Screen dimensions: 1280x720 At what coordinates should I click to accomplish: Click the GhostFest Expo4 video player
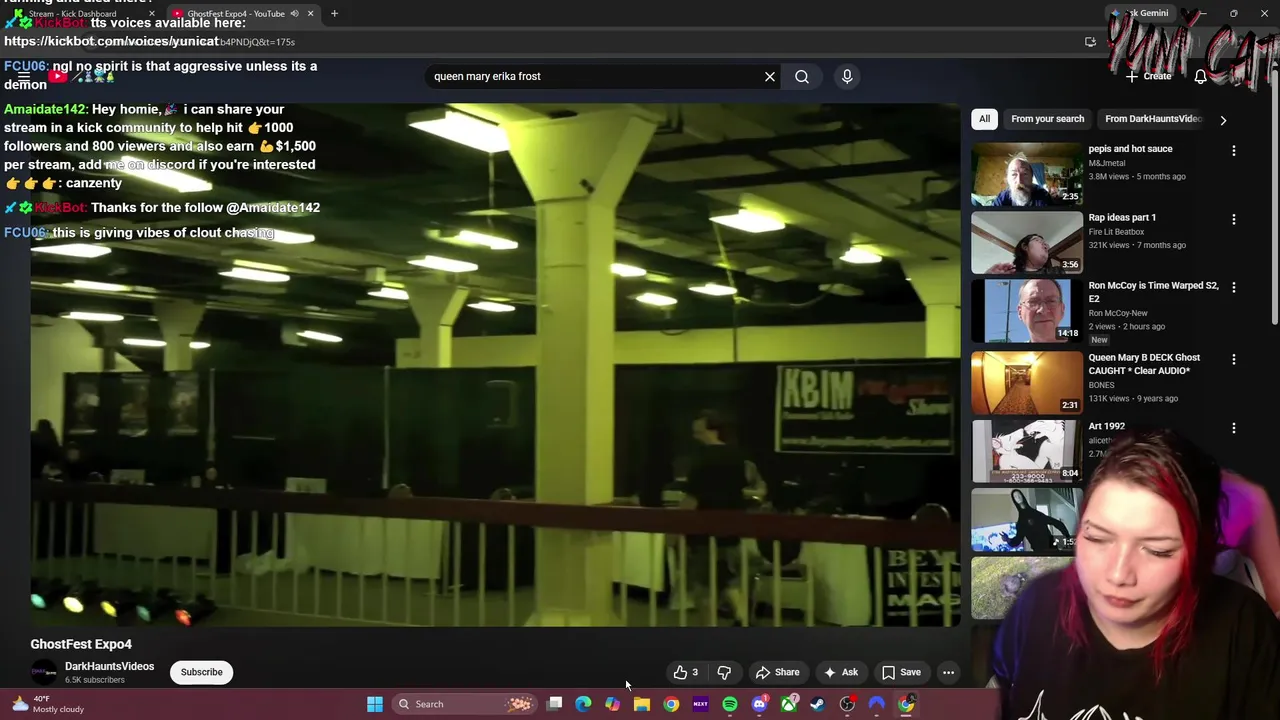[495, 365]
